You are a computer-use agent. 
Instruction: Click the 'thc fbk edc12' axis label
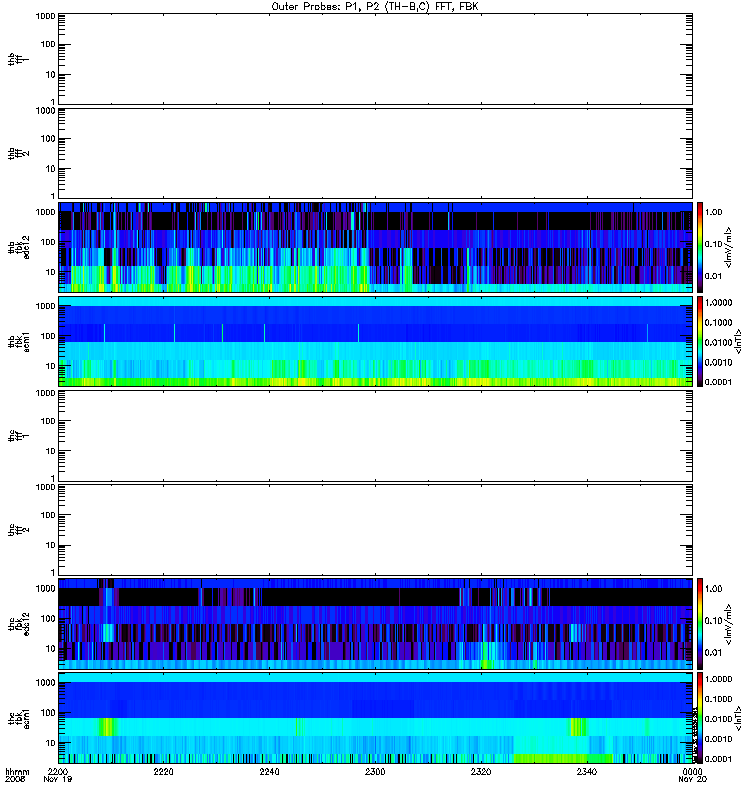pyautogui.click(x=19, y=623)
